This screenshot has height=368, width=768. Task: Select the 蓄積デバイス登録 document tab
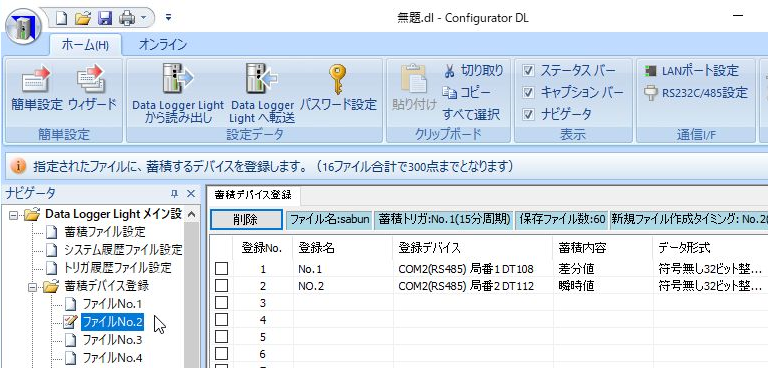[253, 195]
